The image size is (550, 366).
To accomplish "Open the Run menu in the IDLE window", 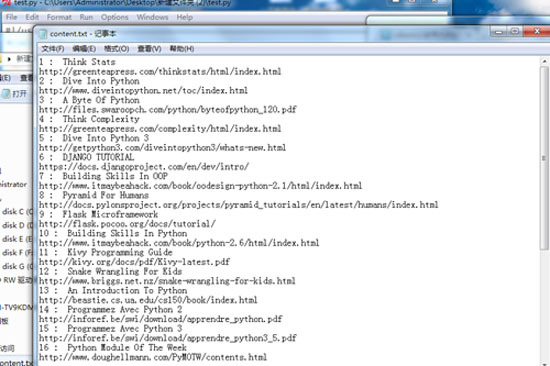I will pos(86,17).
